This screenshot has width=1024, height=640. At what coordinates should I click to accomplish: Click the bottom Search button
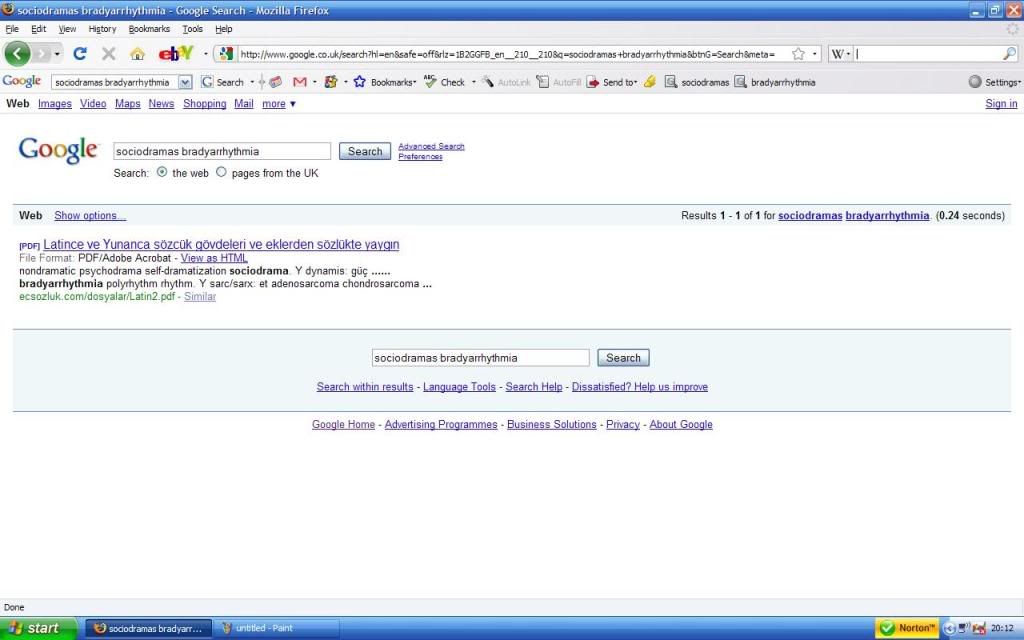[x=623, y=358]
